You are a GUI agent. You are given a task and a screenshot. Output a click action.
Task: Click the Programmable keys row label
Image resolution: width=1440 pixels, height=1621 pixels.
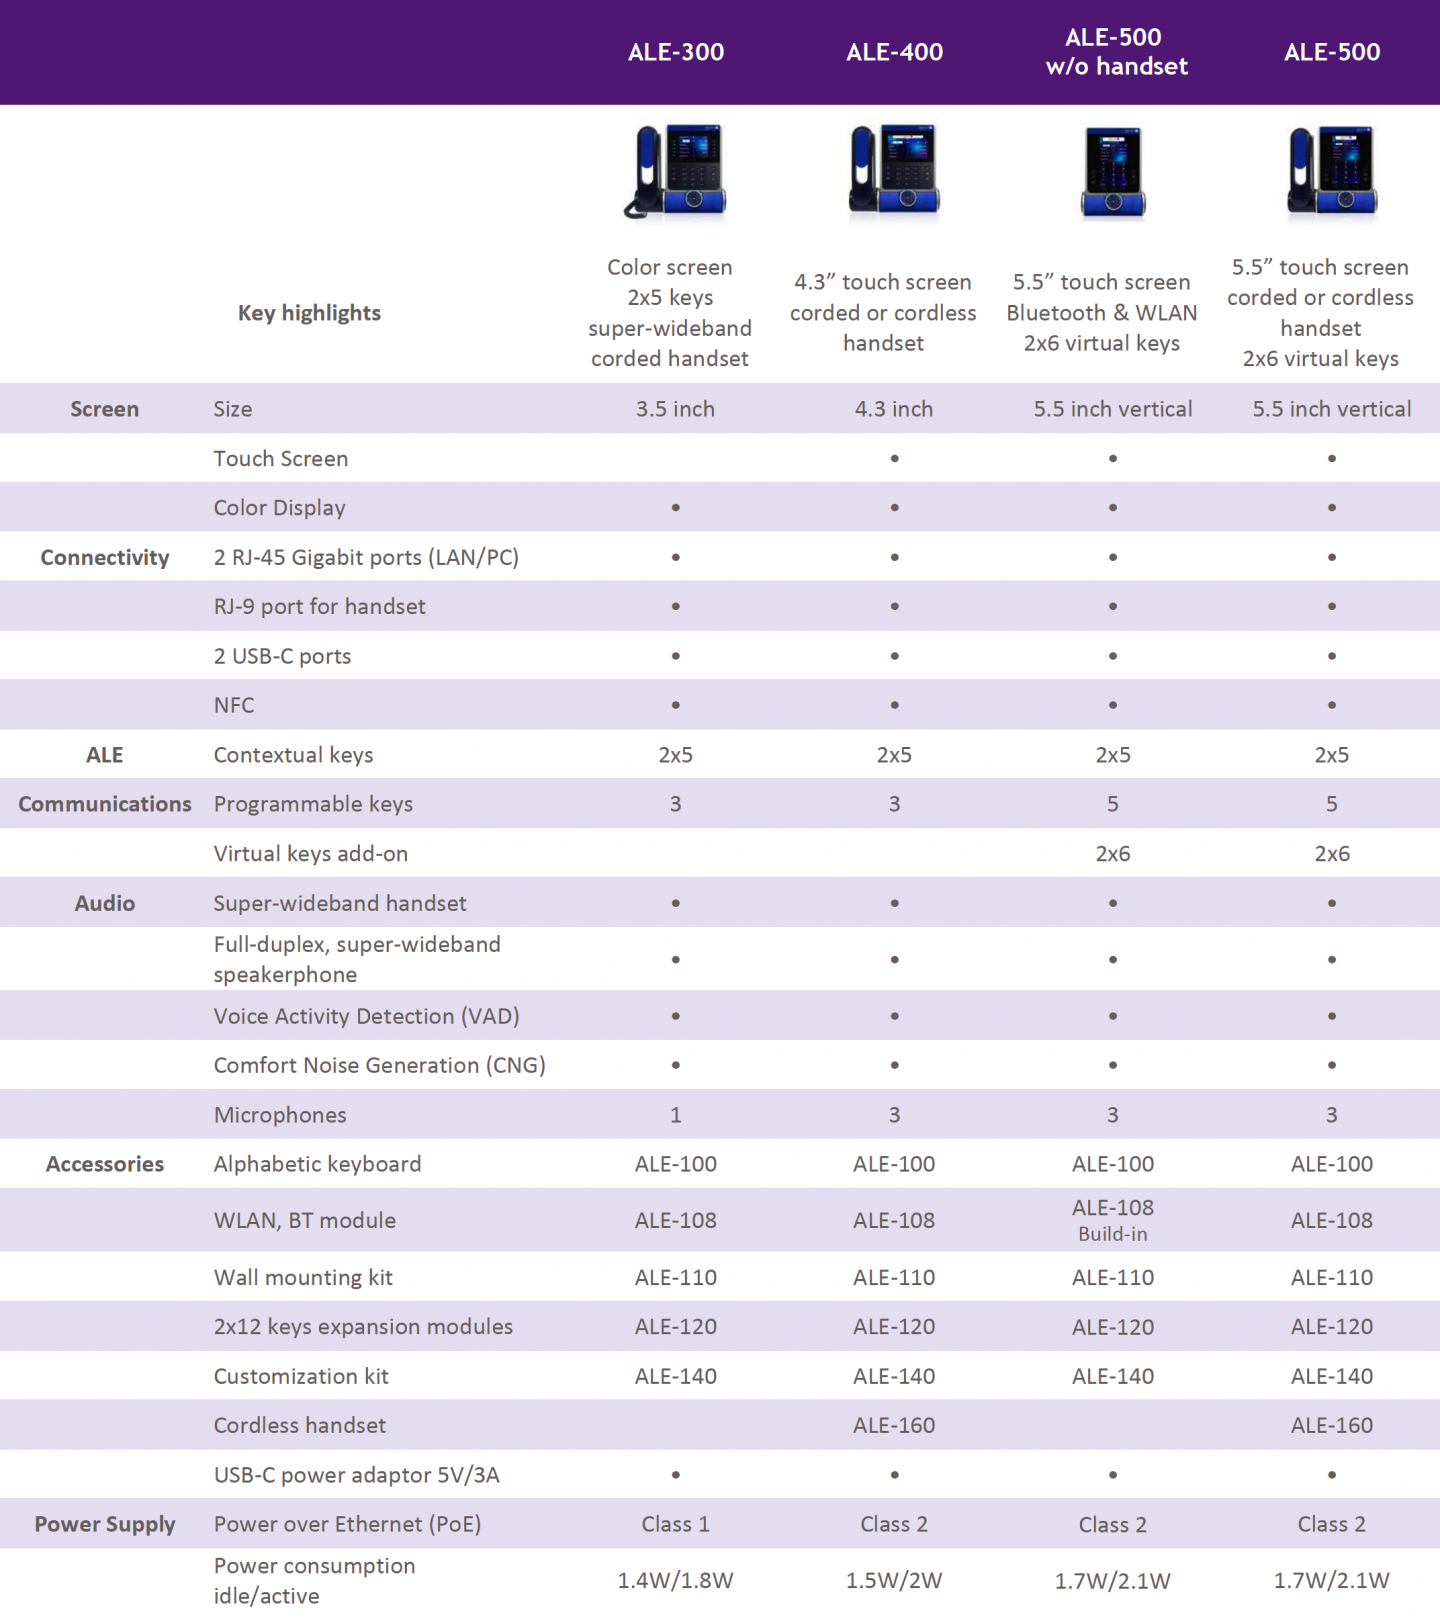pyautogui.click(x=313, y=804)
